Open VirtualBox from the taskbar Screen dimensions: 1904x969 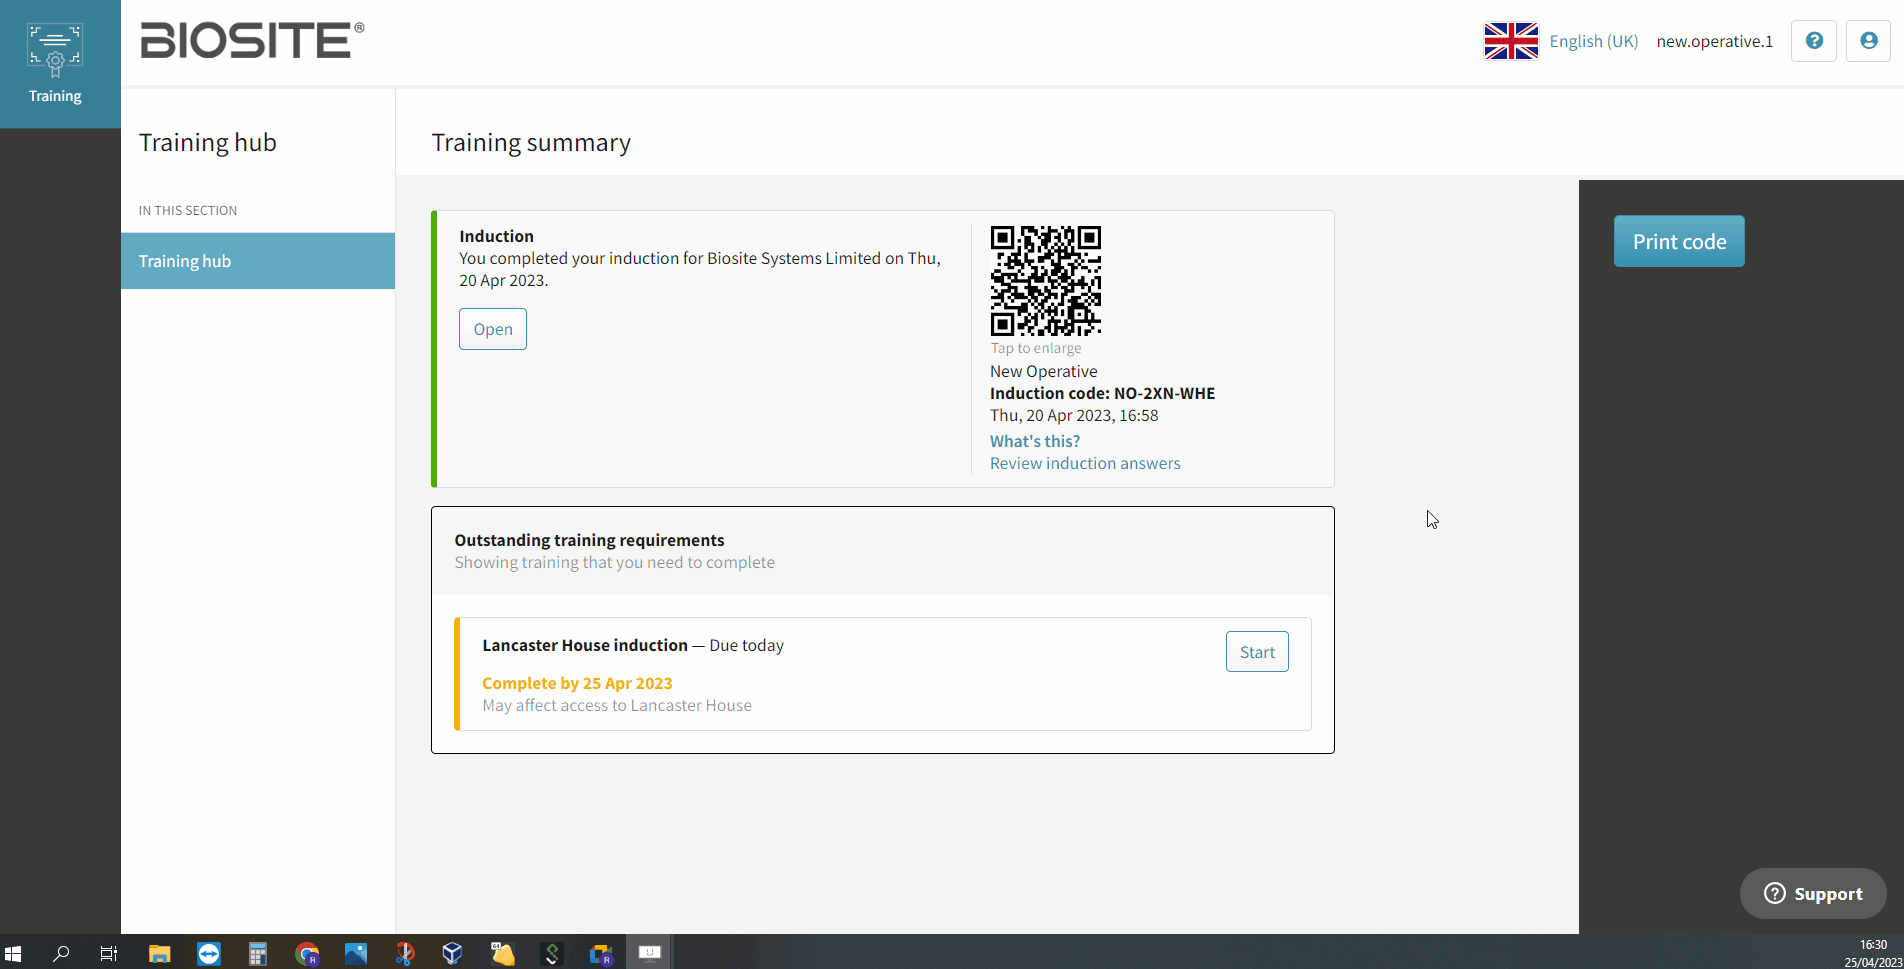coord(453,953)
